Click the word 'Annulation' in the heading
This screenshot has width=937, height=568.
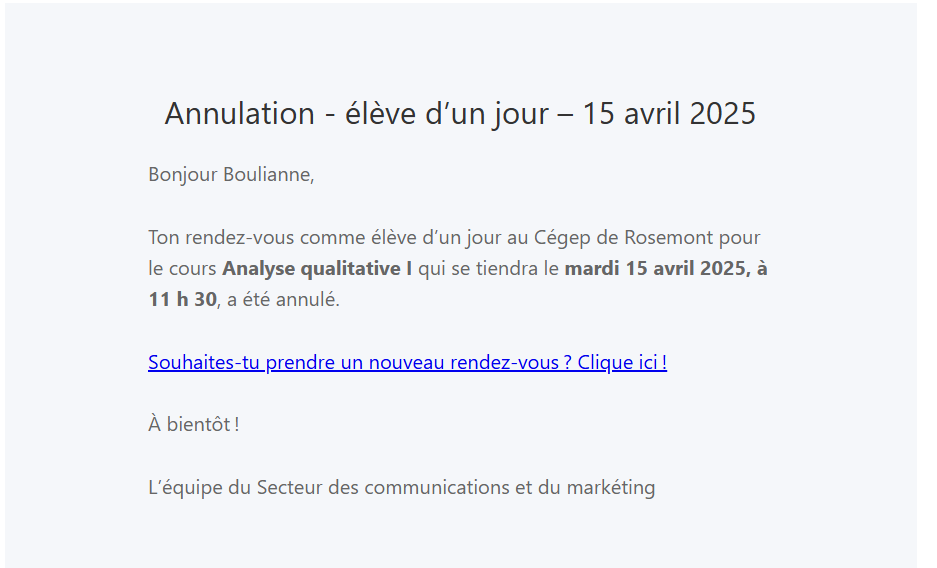[239, 114]
